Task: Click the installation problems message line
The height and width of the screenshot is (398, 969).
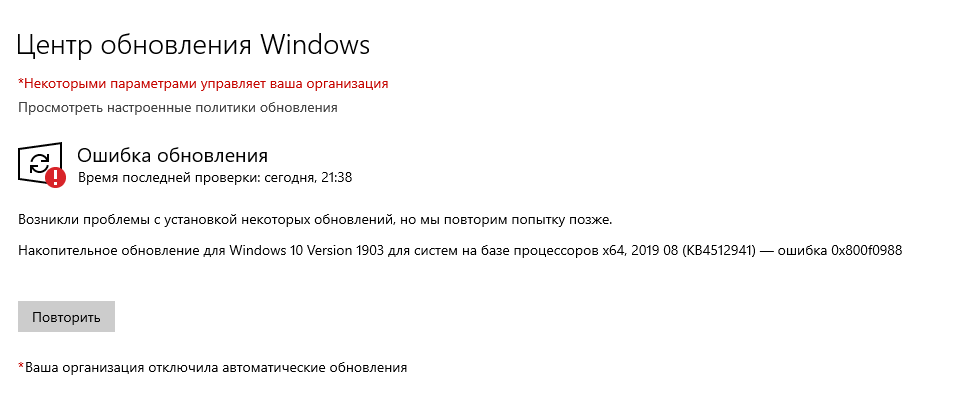Action: 315,220
